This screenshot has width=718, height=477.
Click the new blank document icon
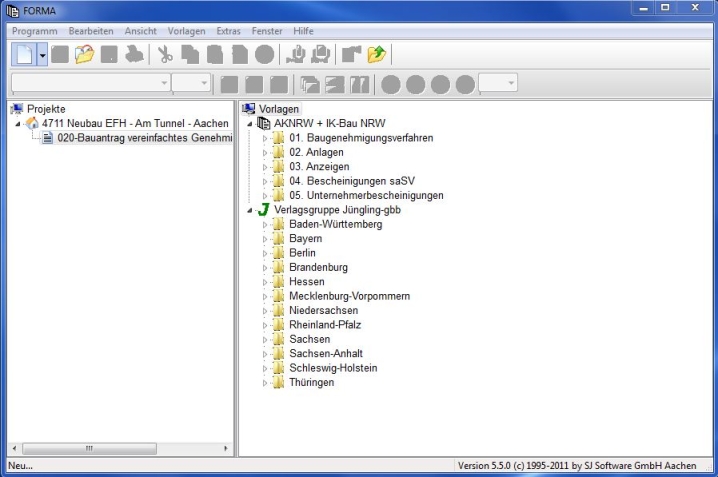tap(23, 56)
